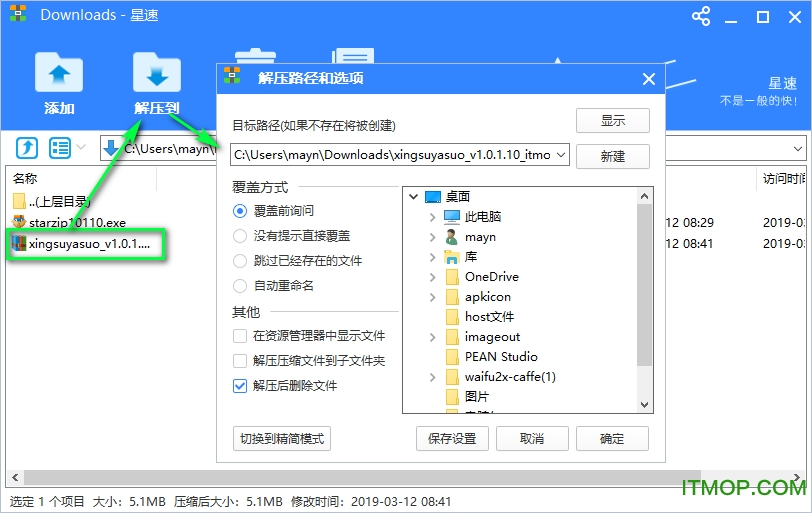Open main window address bar dropdown
This screenshot has height=513, width=812.
point(798,149)
